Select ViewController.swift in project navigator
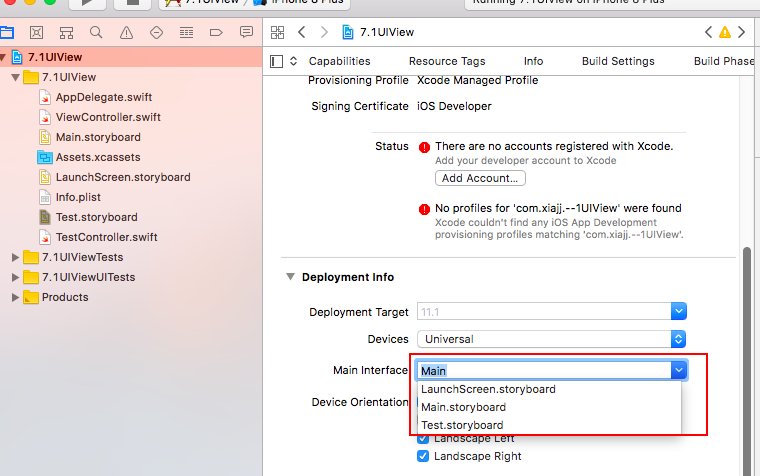This screenshot has height=476, width=760. point(108,117)
